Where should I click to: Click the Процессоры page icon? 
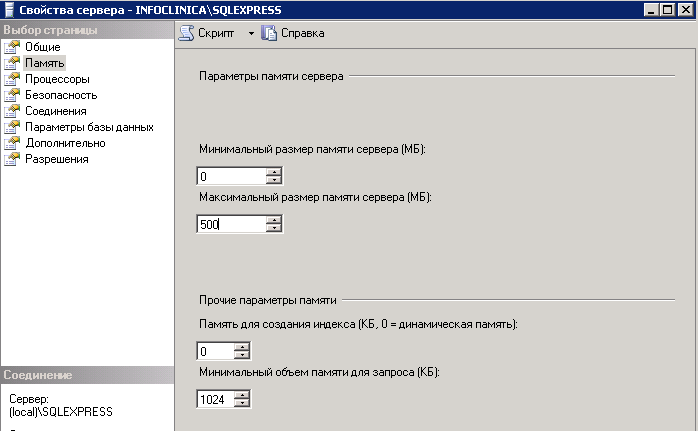pyautogui.click(x=12, y=79)
